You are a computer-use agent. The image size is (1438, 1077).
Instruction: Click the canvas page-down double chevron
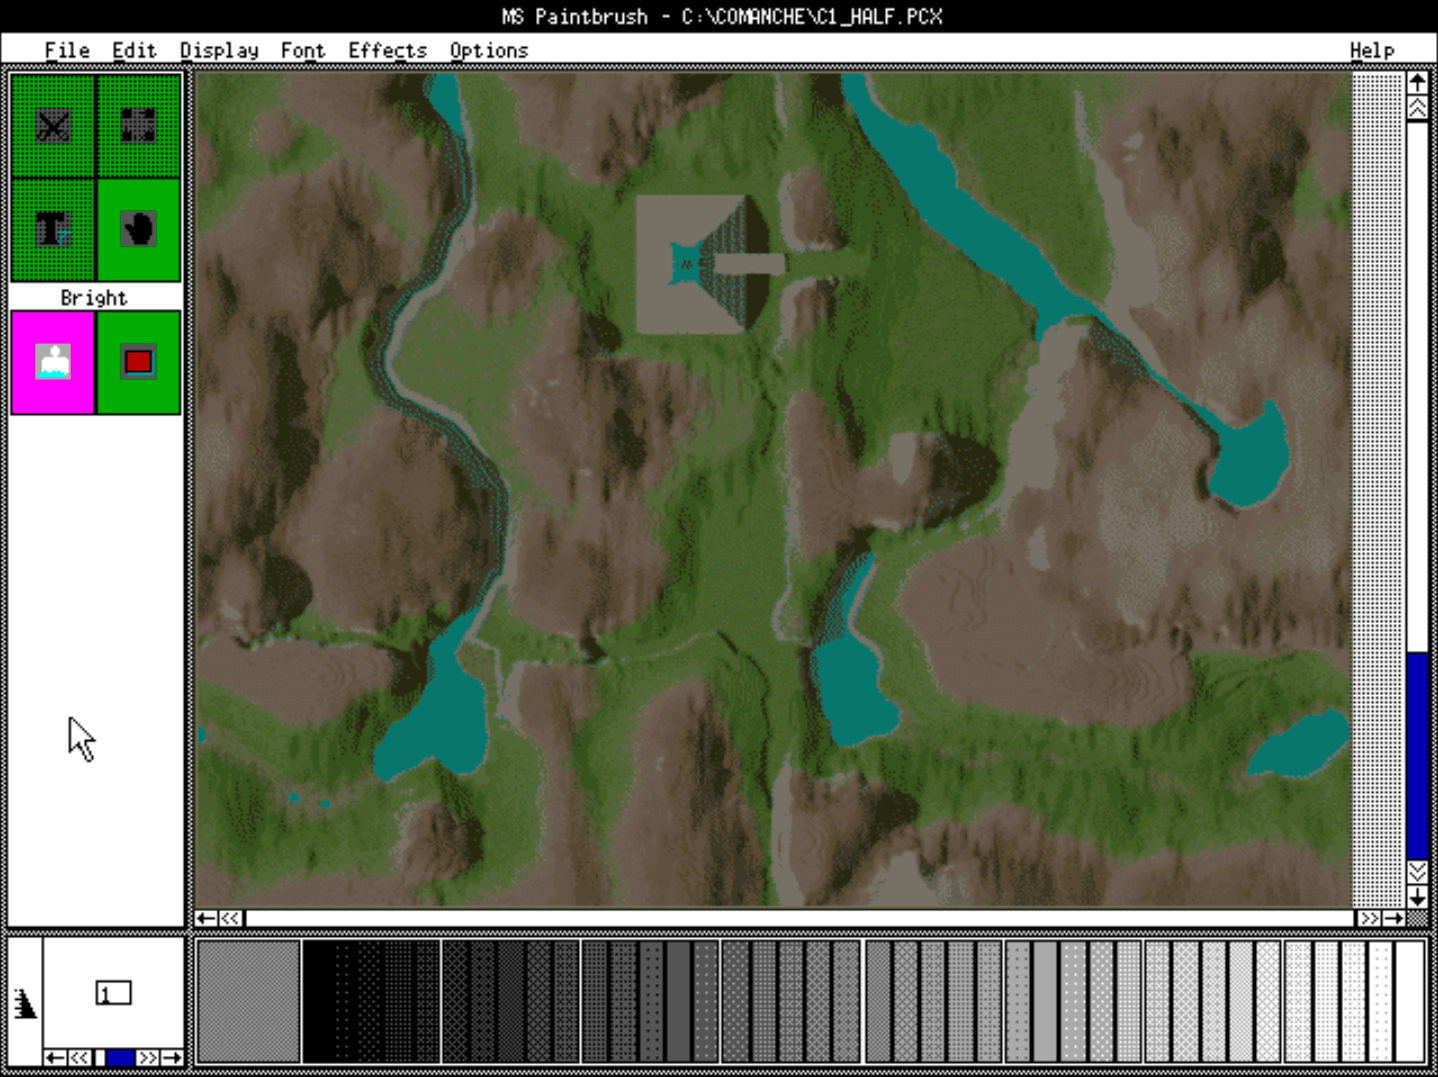pyautogui.click(x=1417, y=872)
